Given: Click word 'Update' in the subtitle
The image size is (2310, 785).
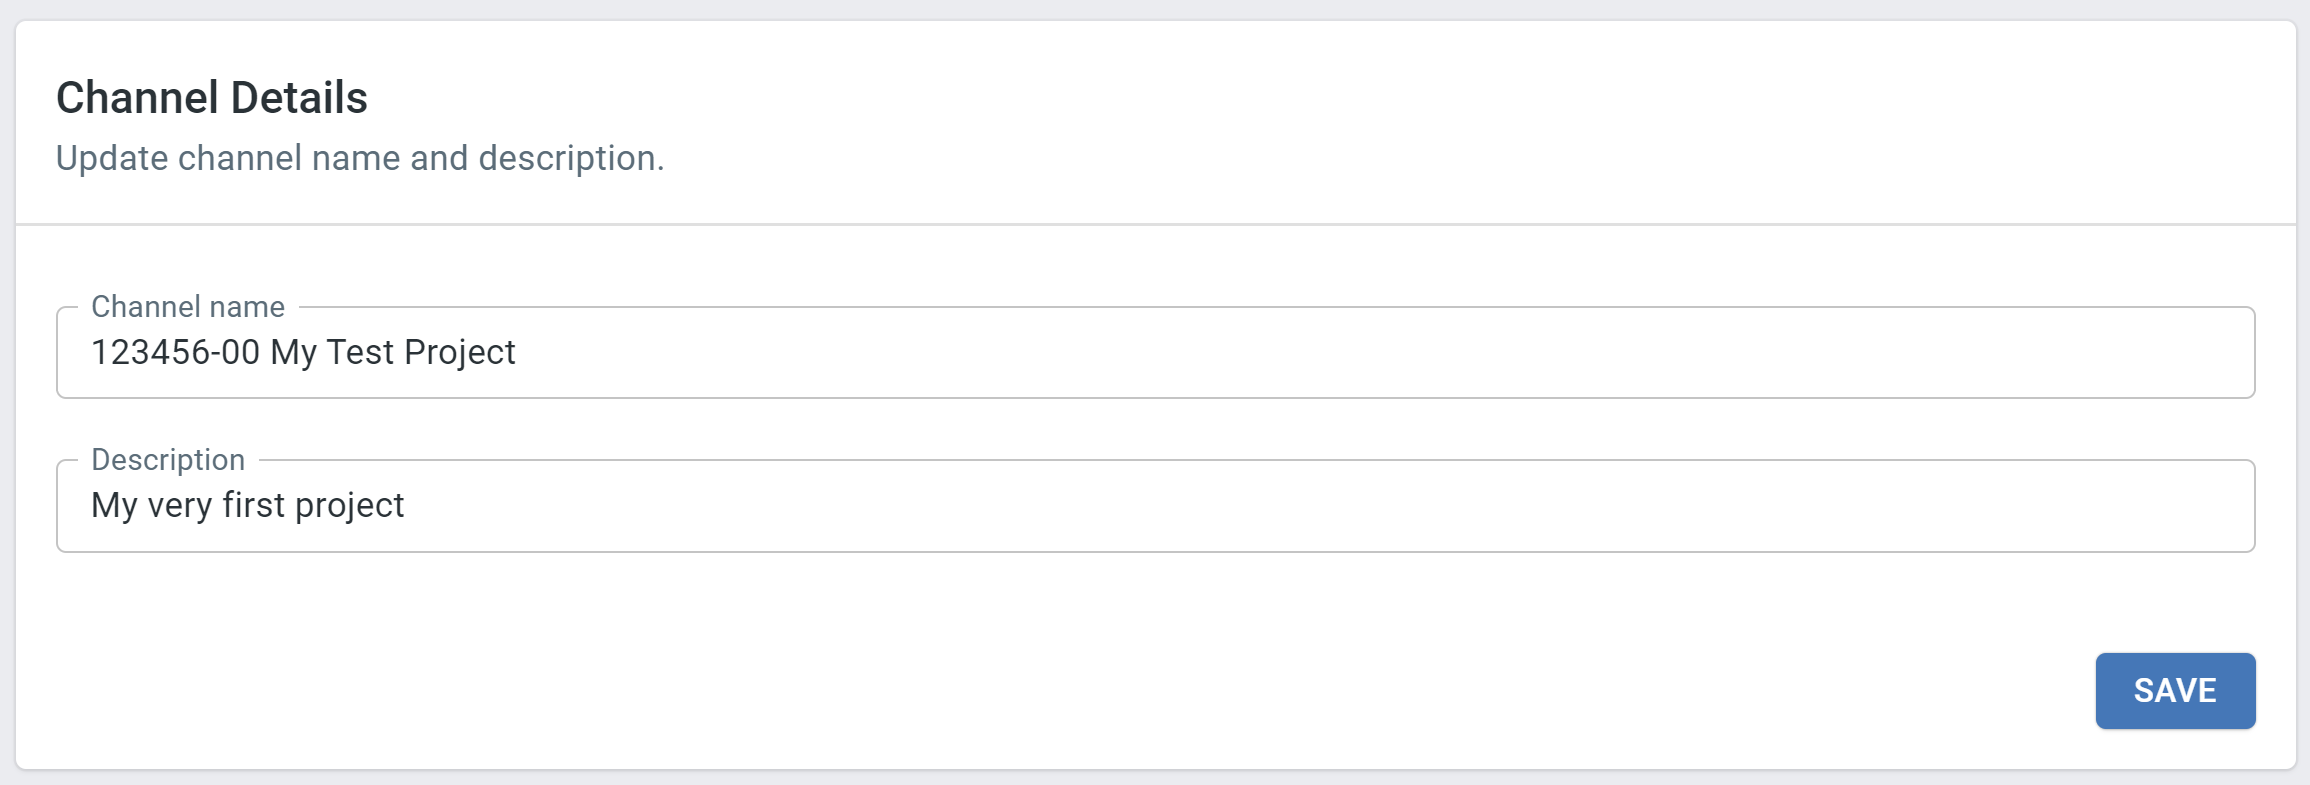Looking at the screenshot, I should click(x=112, y=158).
